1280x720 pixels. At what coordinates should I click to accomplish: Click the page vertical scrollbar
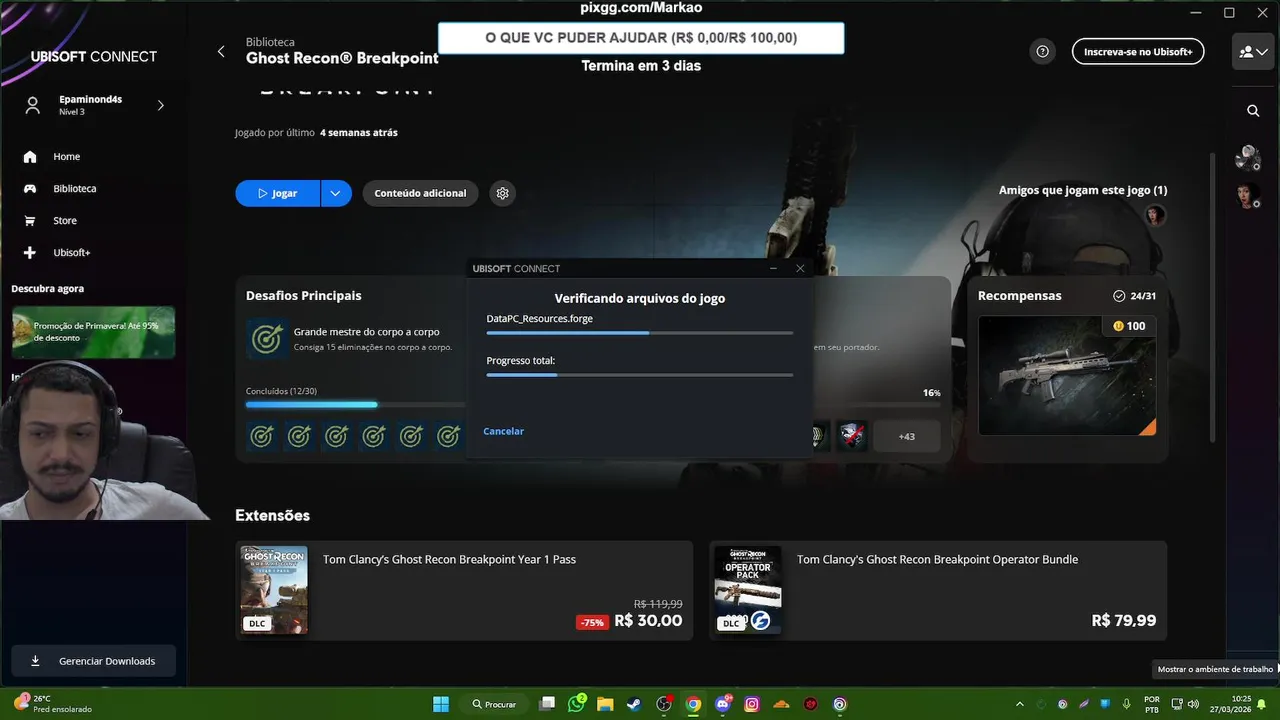tap(1213, 297)
